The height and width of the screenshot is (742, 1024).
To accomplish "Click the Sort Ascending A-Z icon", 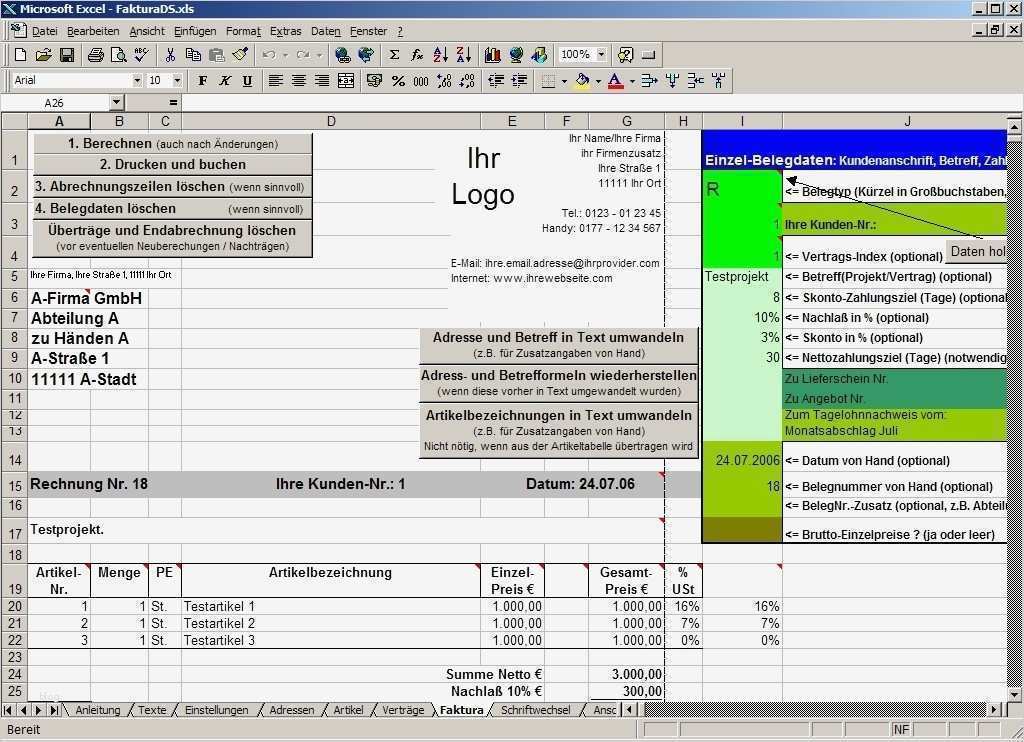I will point(441,55).
